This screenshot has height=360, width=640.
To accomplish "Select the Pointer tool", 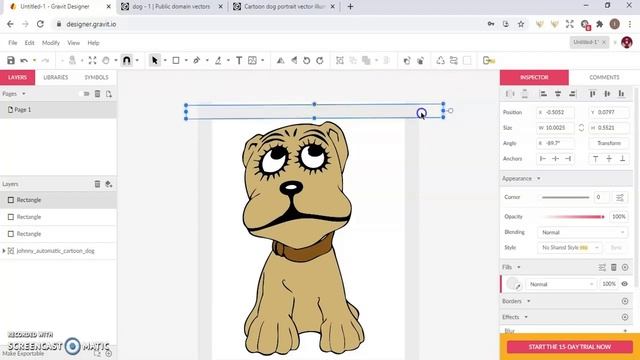I will click(154, 60).
